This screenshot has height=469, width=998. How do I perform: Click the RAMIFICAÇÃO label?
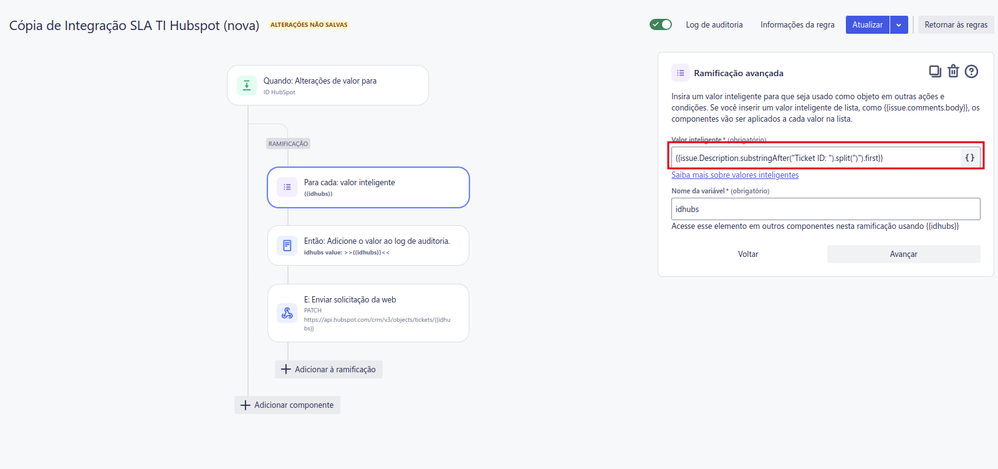[x=288, y=144]
